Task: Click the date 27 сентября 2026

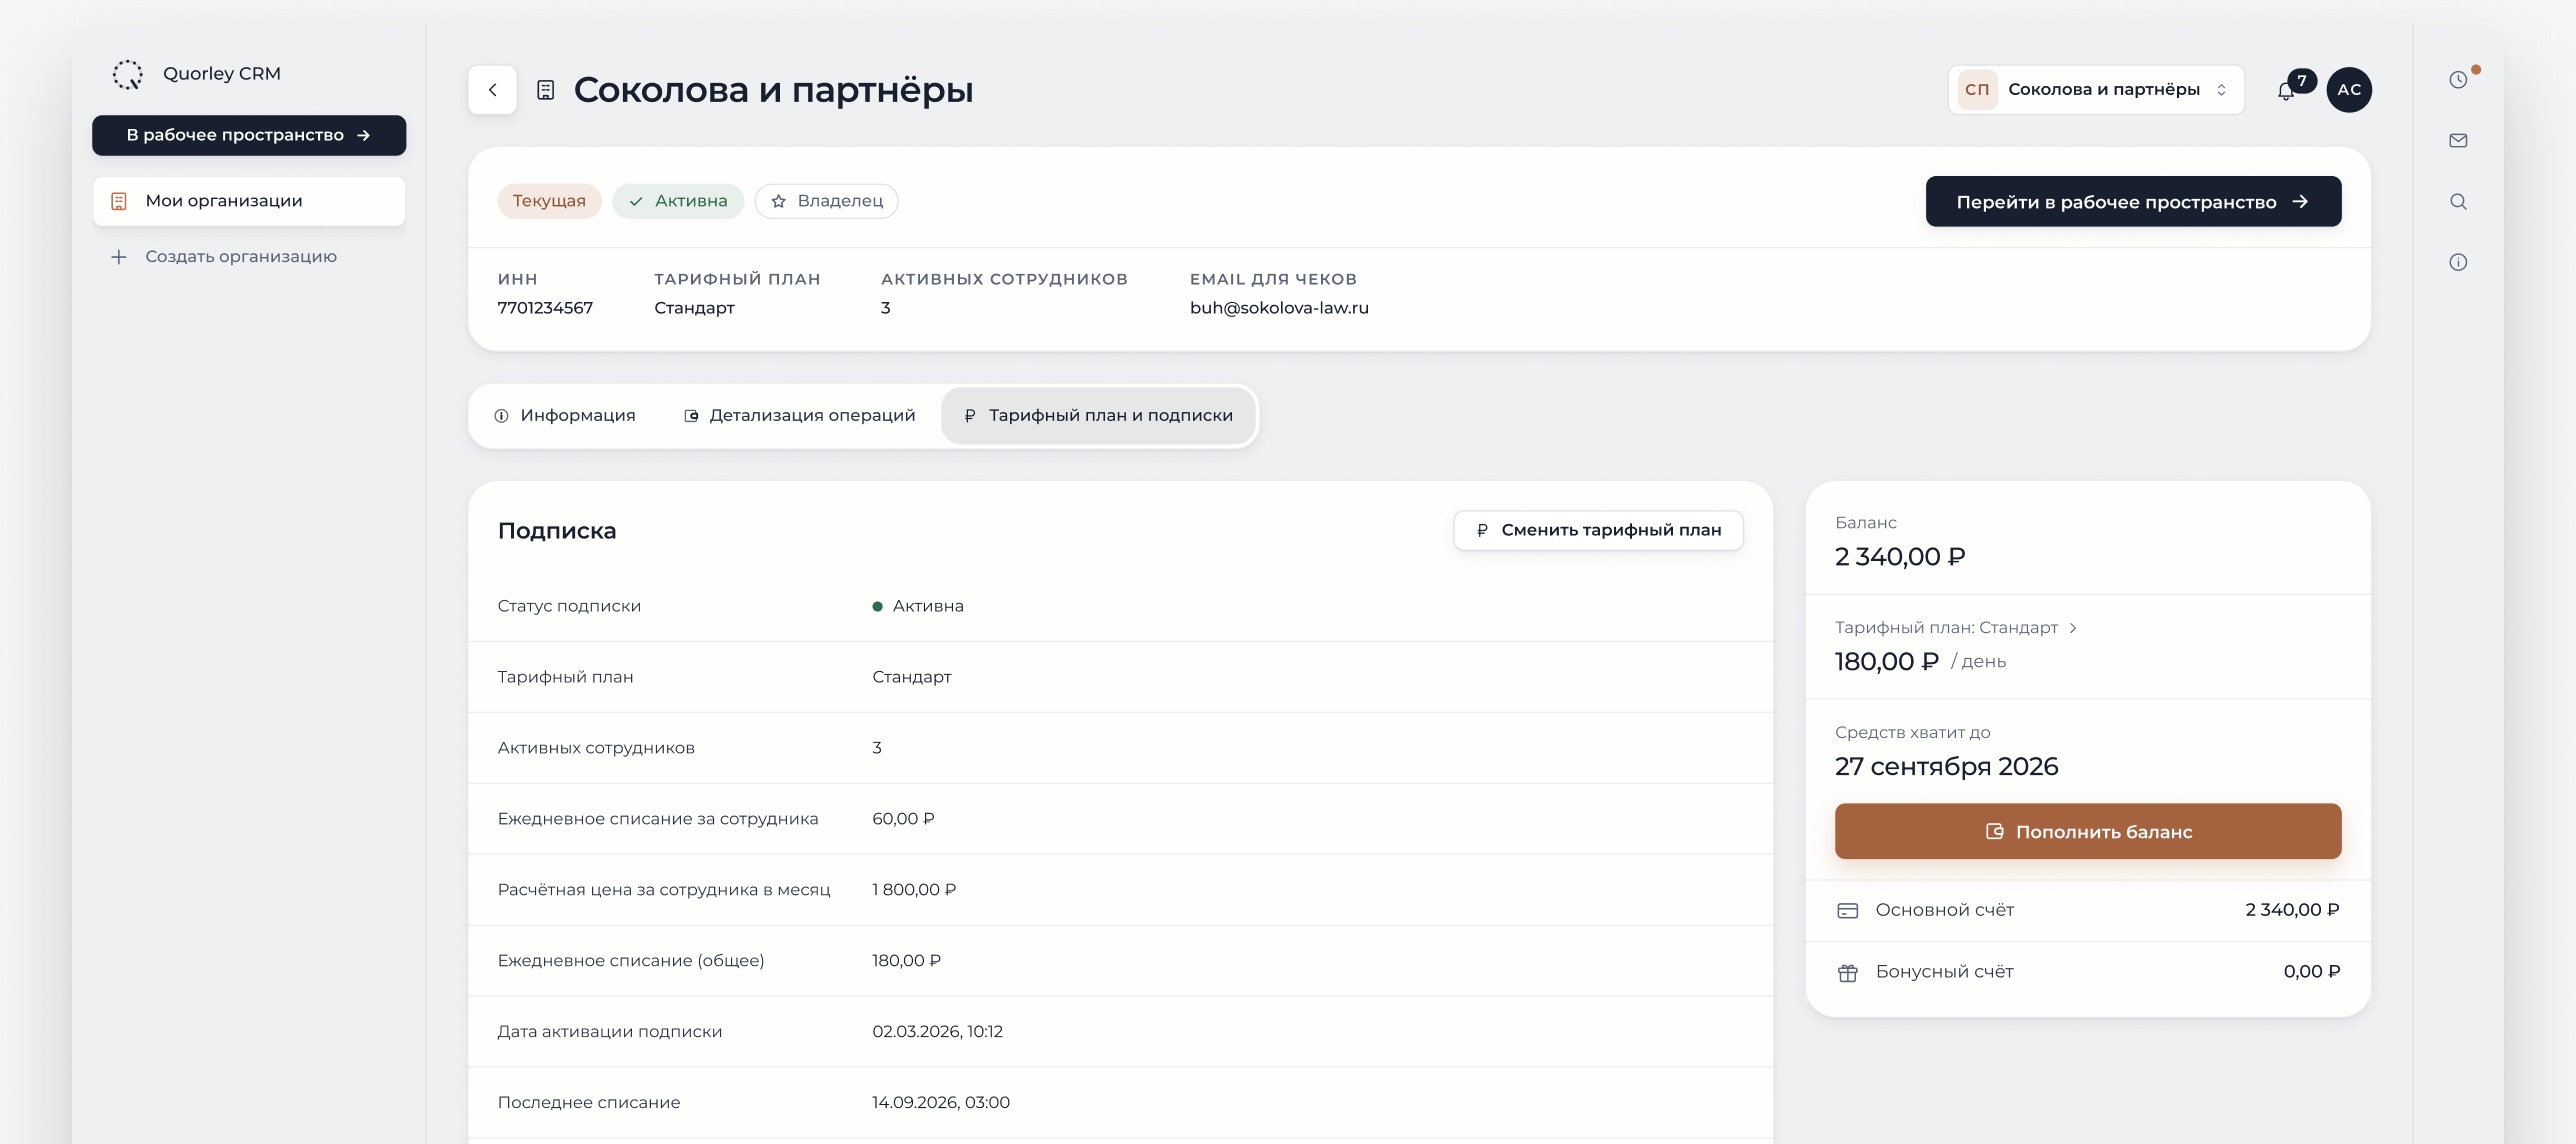Action: (1946, 767)
